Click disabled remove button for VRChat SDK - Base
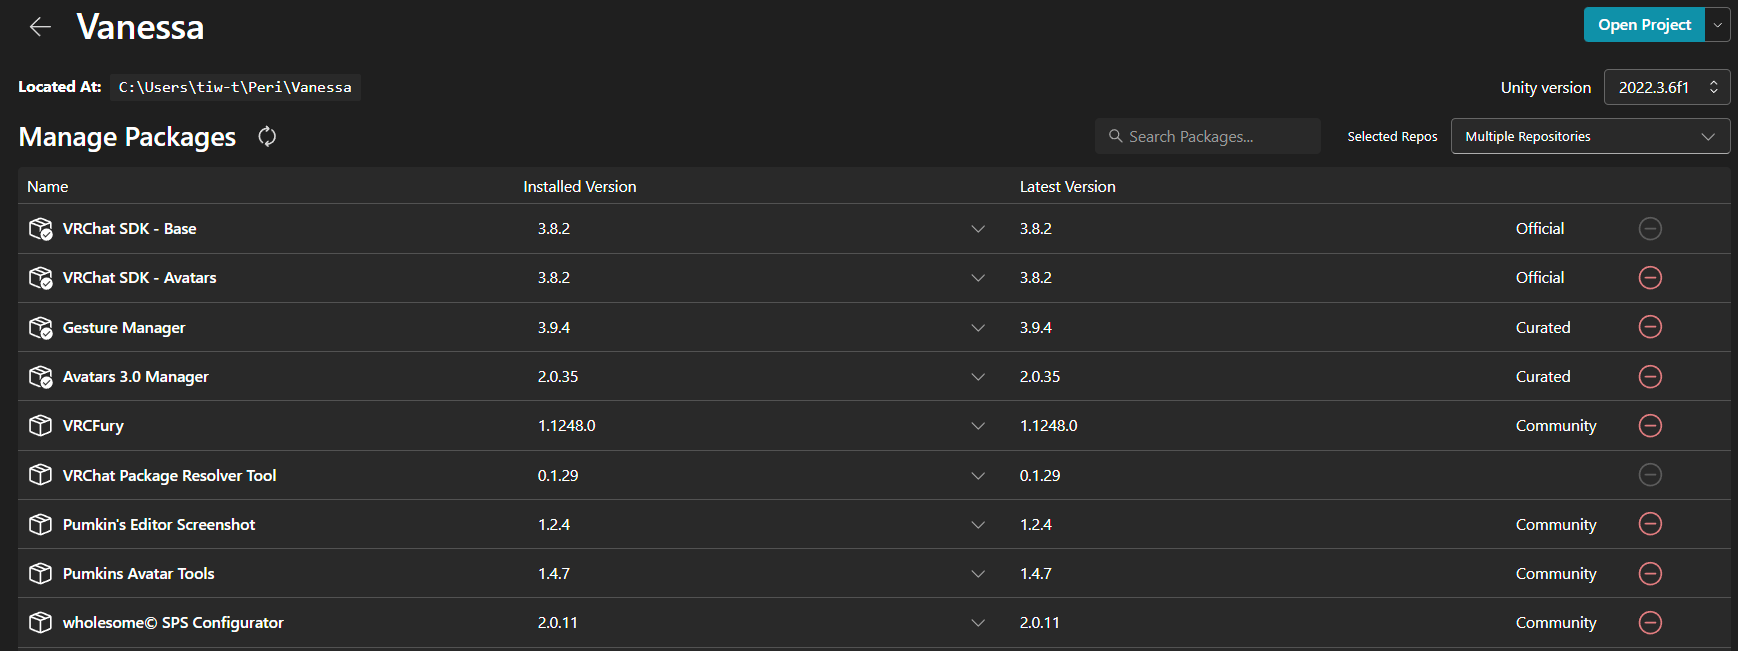The image size is (1738, 651). pos(1650,229)
